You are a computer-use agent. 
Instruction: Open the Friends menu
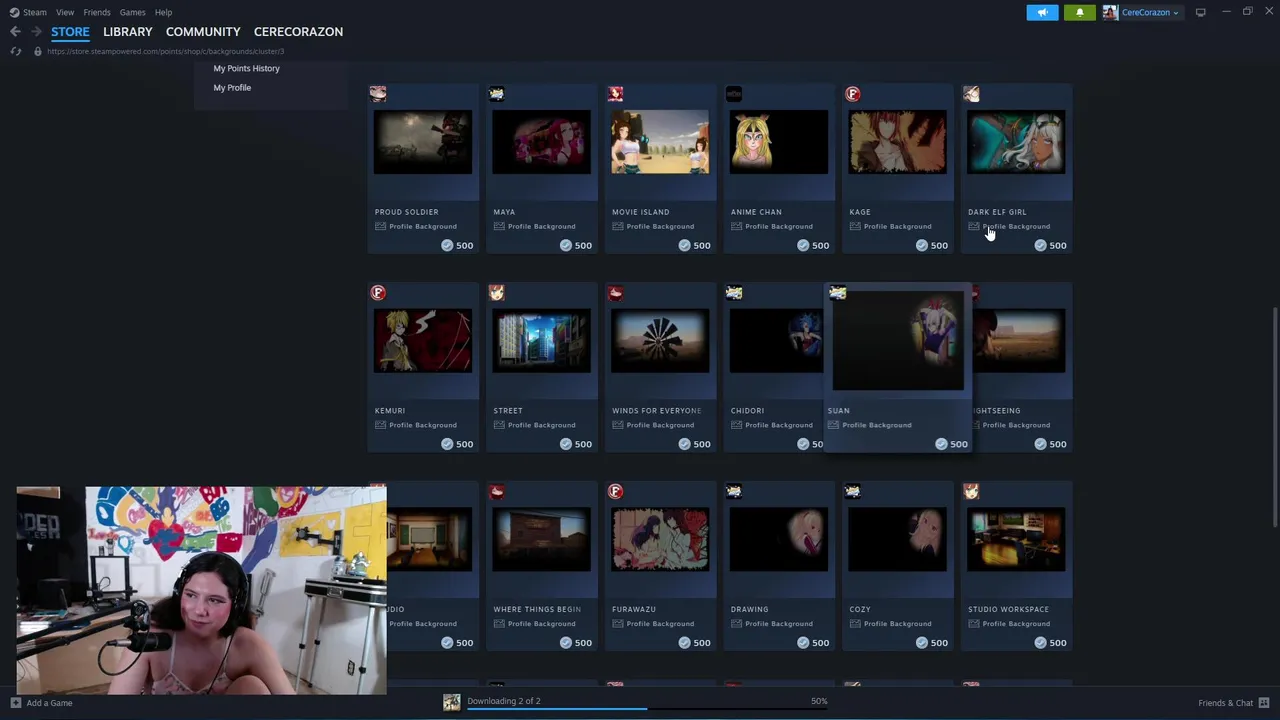[97, 12]
